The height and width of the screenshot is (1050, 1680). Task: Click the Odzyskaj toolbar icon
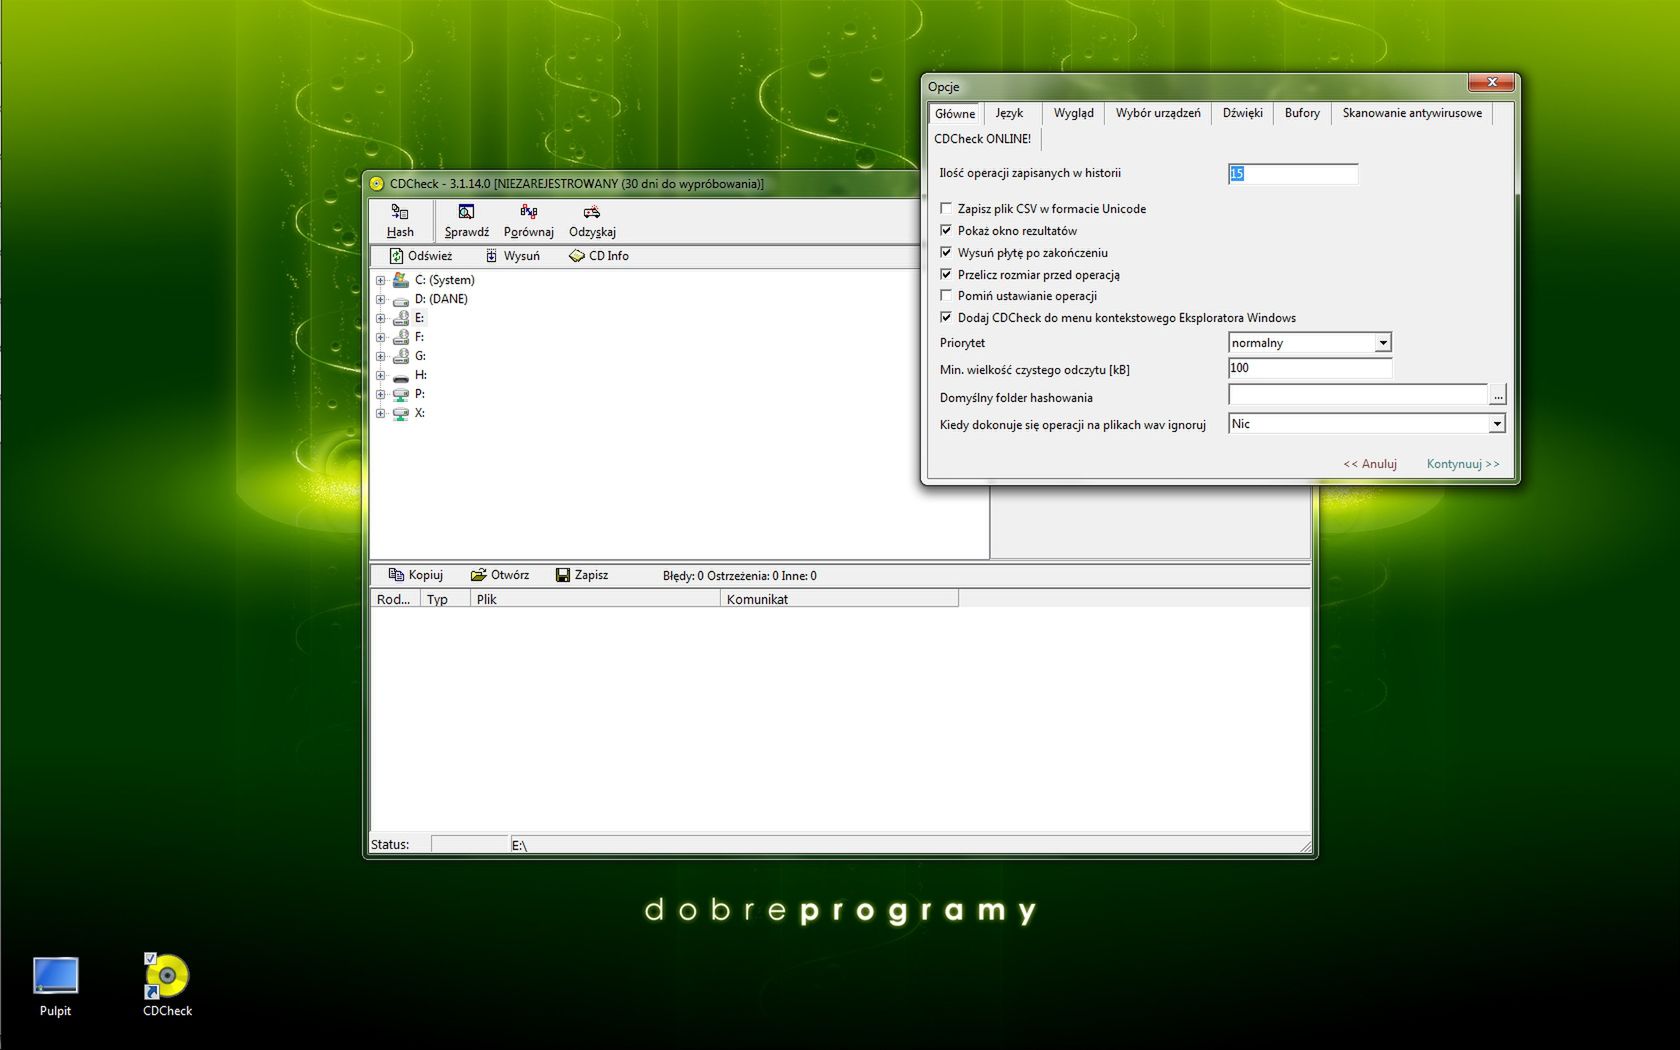(x=592, y=212)
